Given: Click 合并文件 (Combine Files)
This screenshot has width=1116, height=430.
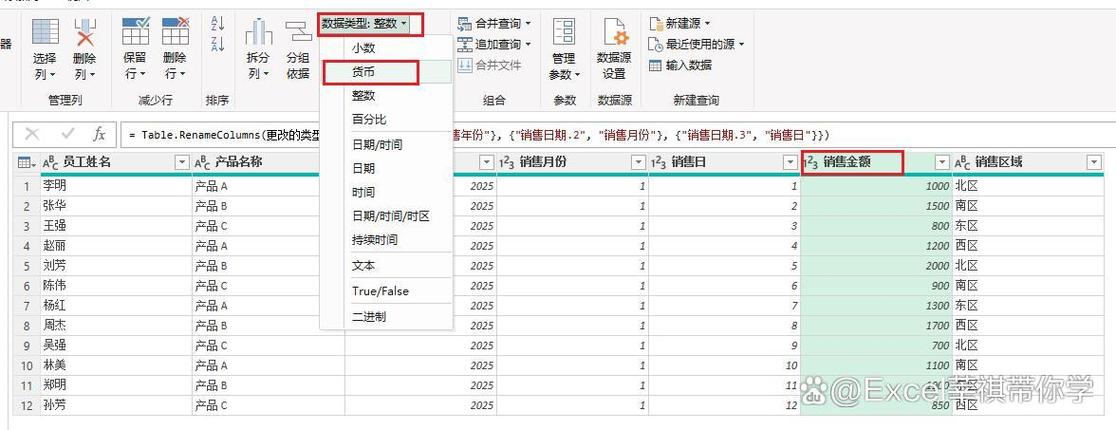Looking at the screenshot, I should 489,65.
